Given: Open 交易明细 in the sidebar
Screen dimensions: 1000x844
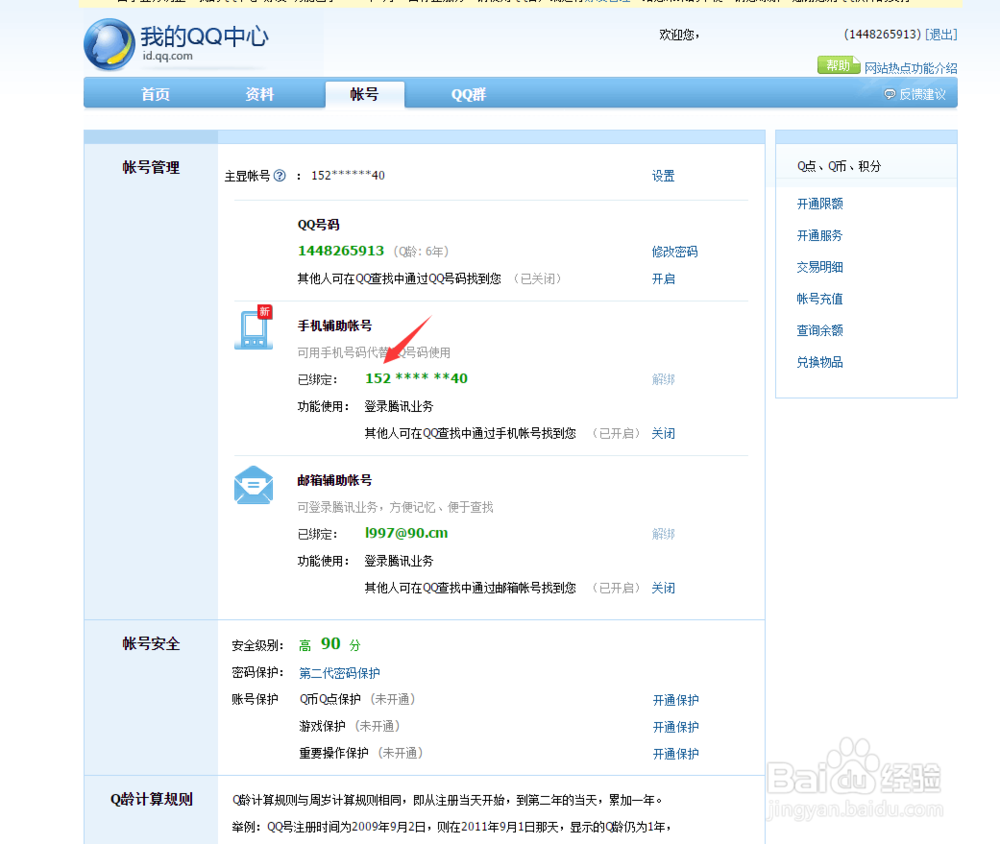Looking at the screenshot, I should pos(820,267).
